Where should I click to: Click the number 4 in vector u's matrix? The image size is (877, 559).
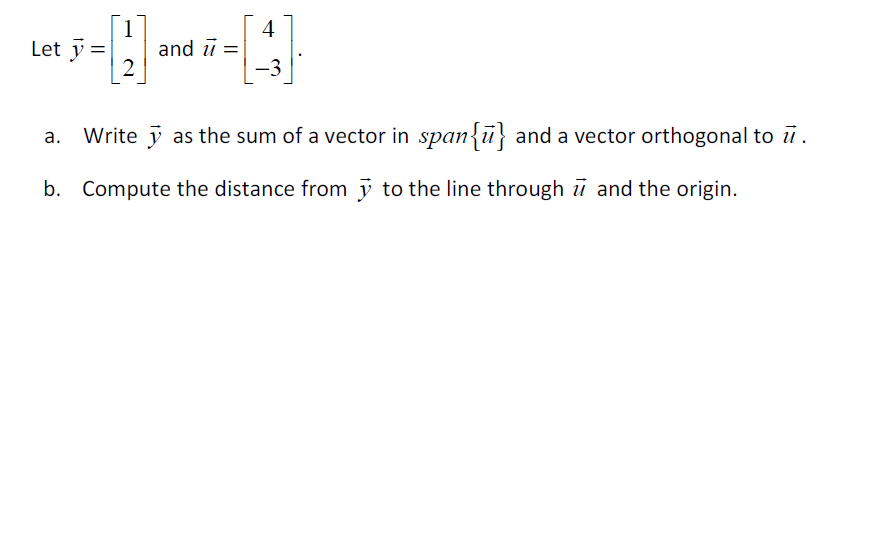(268, 29)
